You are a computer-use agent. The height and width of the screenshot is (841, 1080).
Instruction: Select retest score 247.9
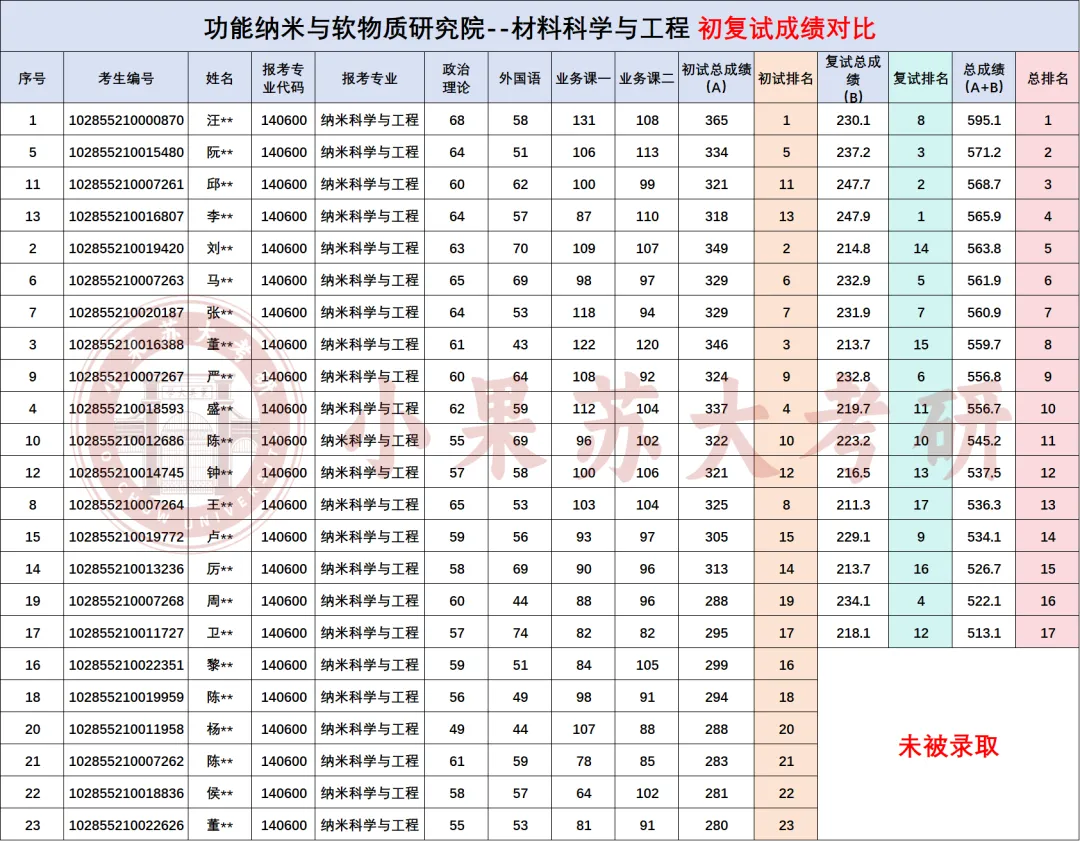(853, 216)
